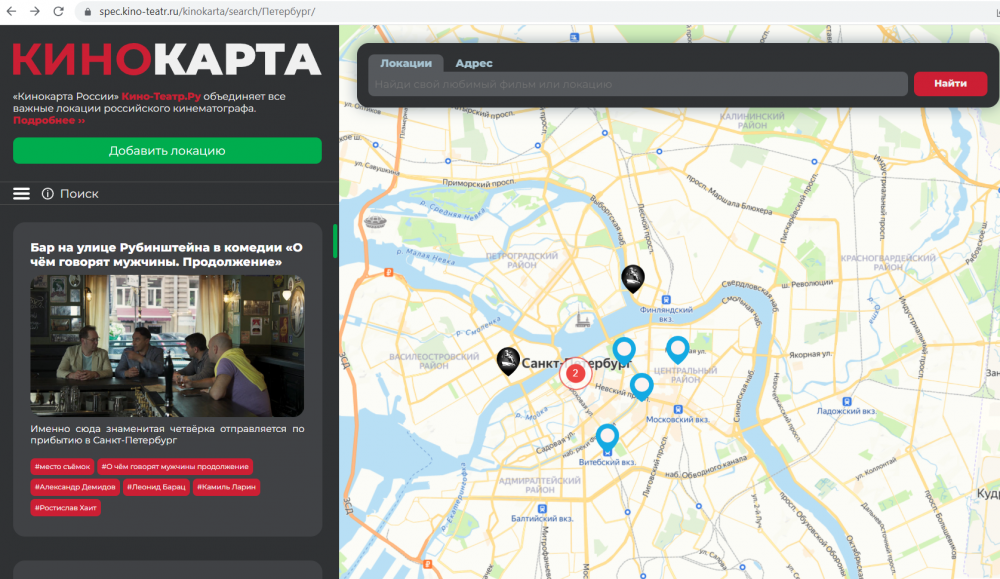
Task: Reload the current page
Action: 58,11
